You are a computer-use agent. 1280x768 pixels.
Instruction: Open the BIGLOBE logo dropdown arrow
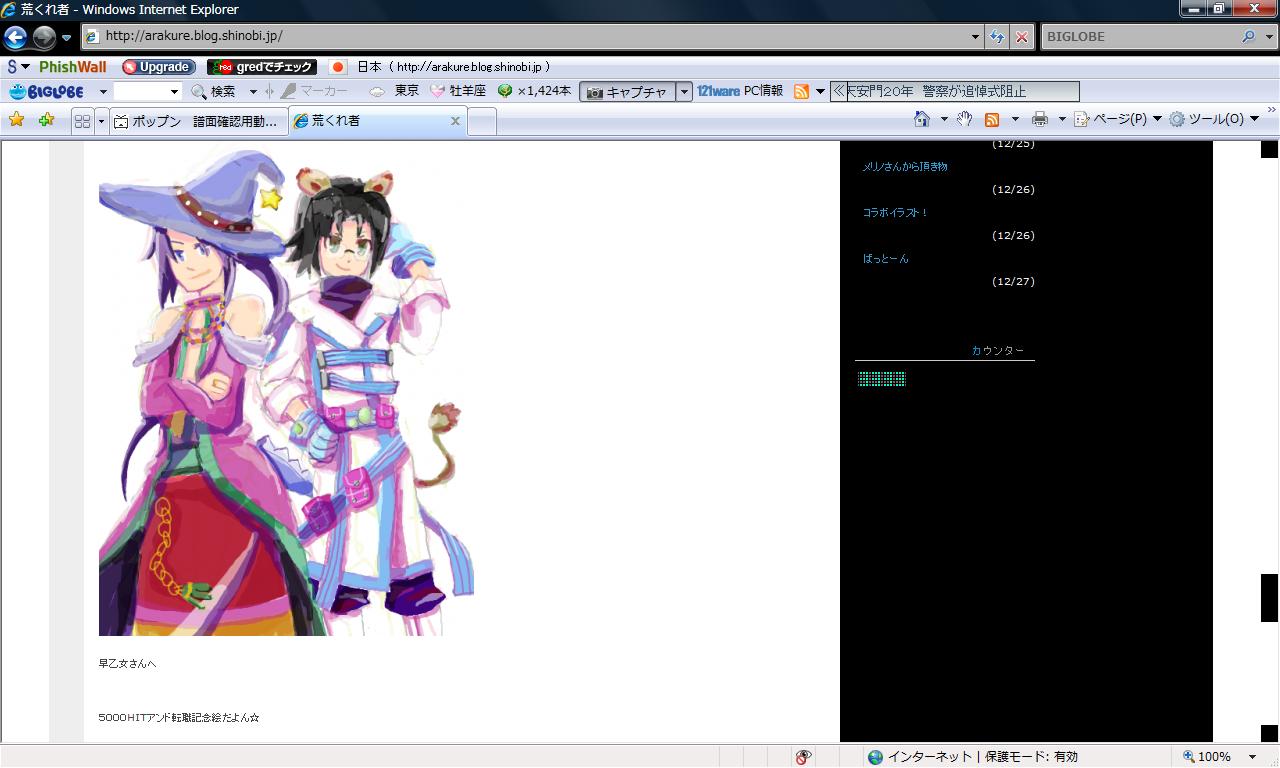point(102,91)
